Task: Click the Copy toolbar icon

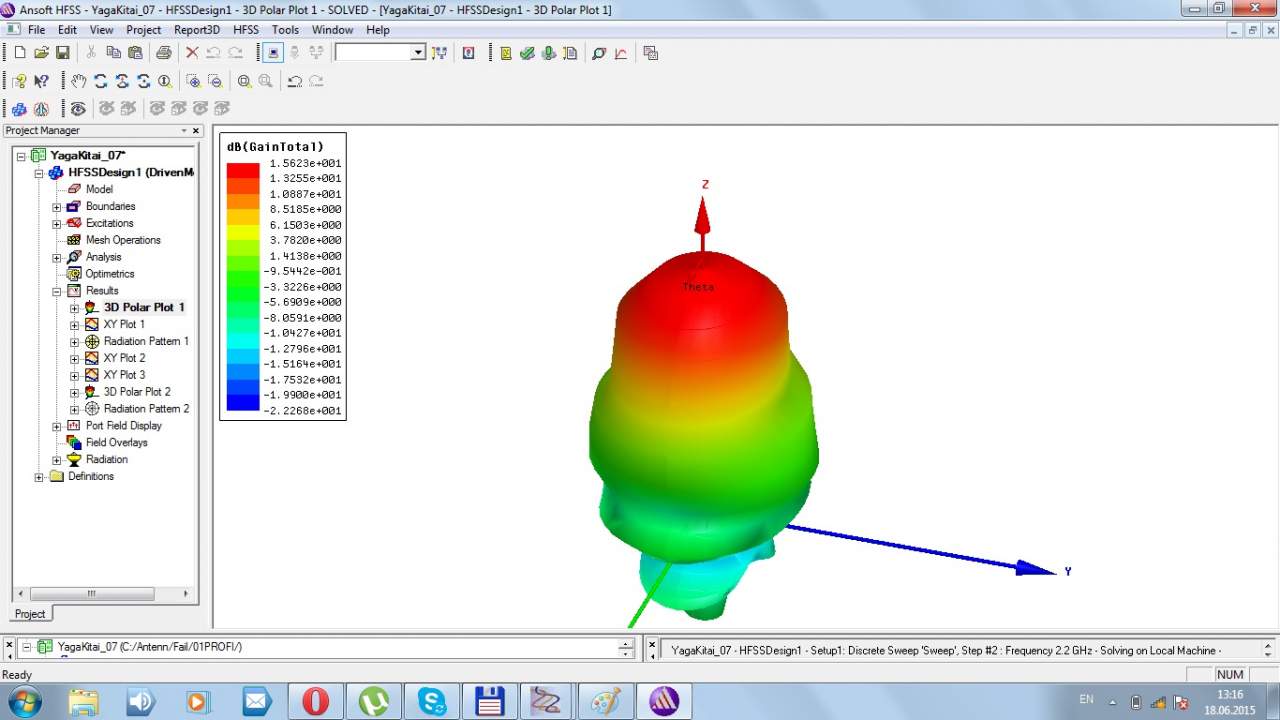Action: tap(112, 52)
